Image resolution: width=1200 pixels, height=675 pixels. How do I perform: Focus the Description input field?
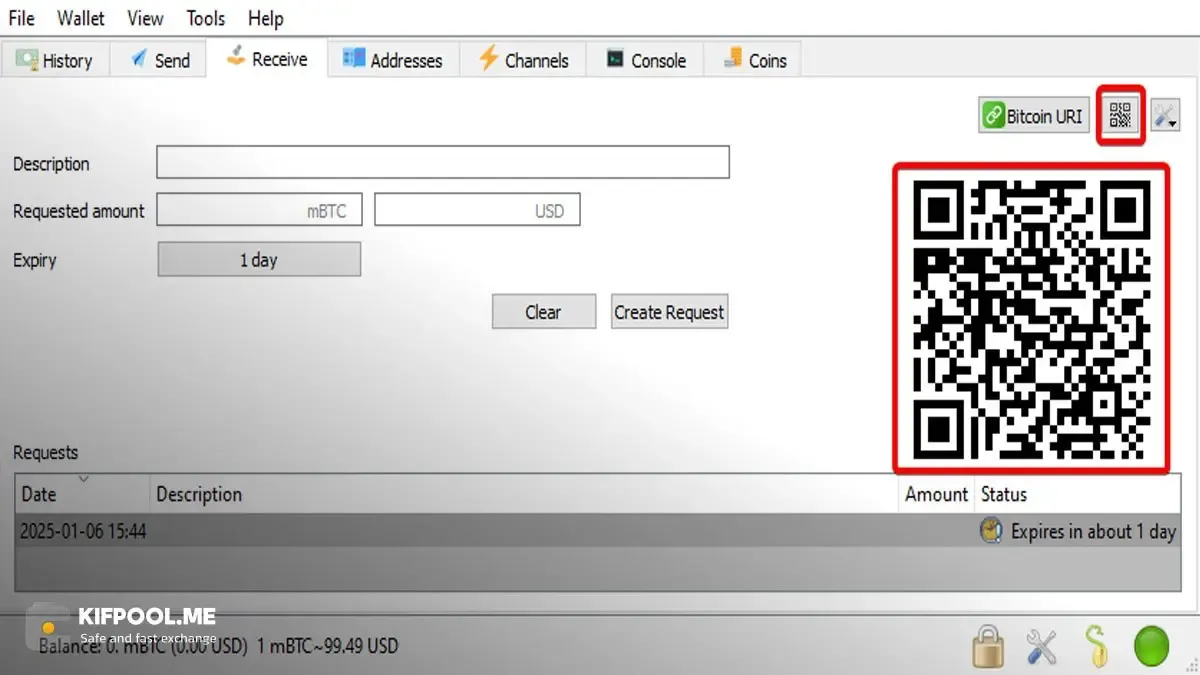(x=443, y=163)
